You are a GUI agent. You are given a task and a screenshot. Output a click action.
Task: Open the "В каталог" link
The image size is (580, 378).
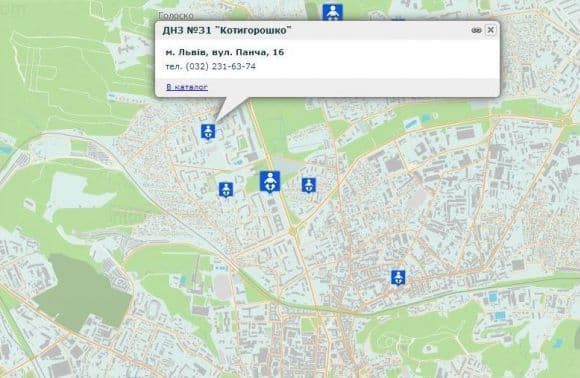coord(187,87)
